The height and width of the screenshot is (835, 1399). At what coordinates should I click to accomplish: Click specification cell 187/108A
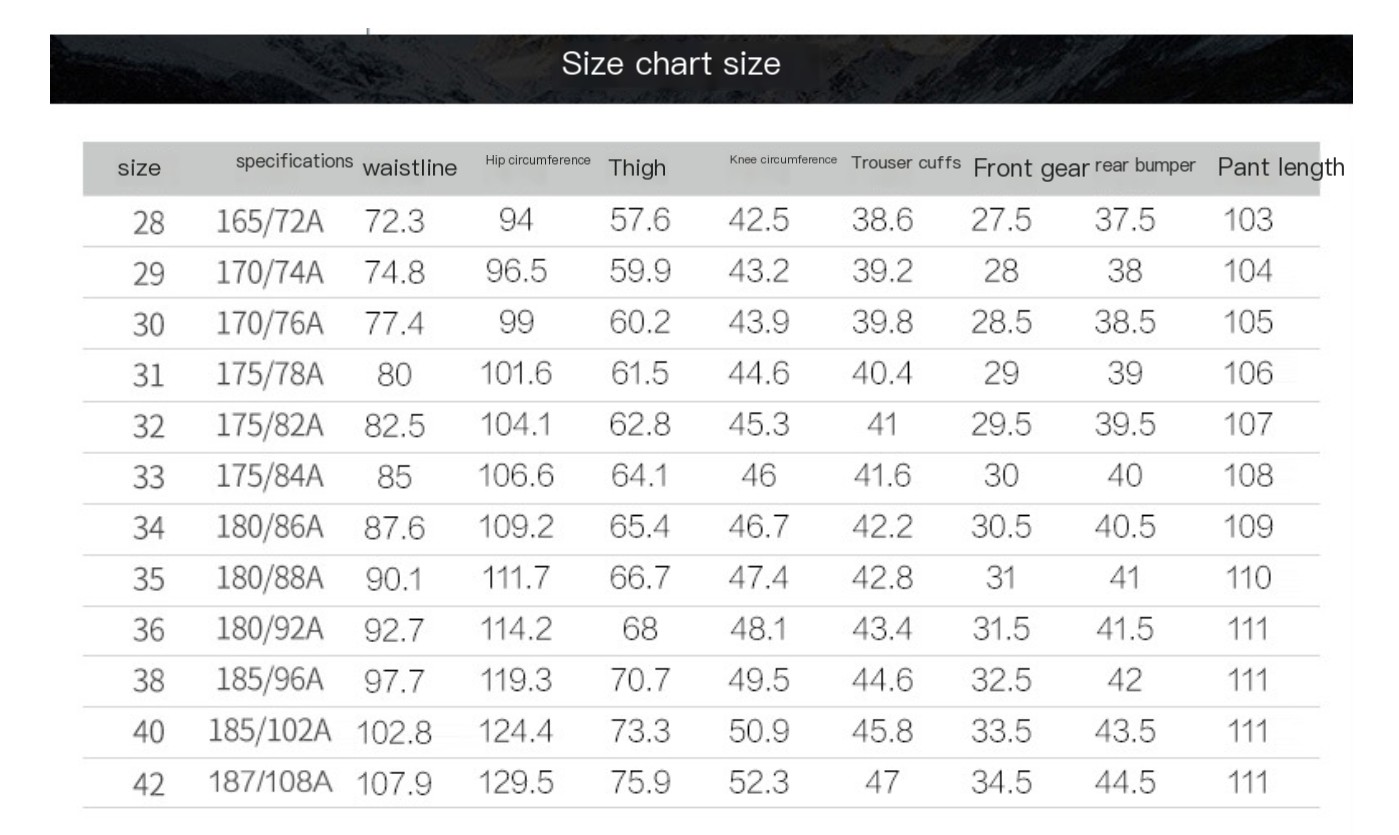click(x=269, y=782)
